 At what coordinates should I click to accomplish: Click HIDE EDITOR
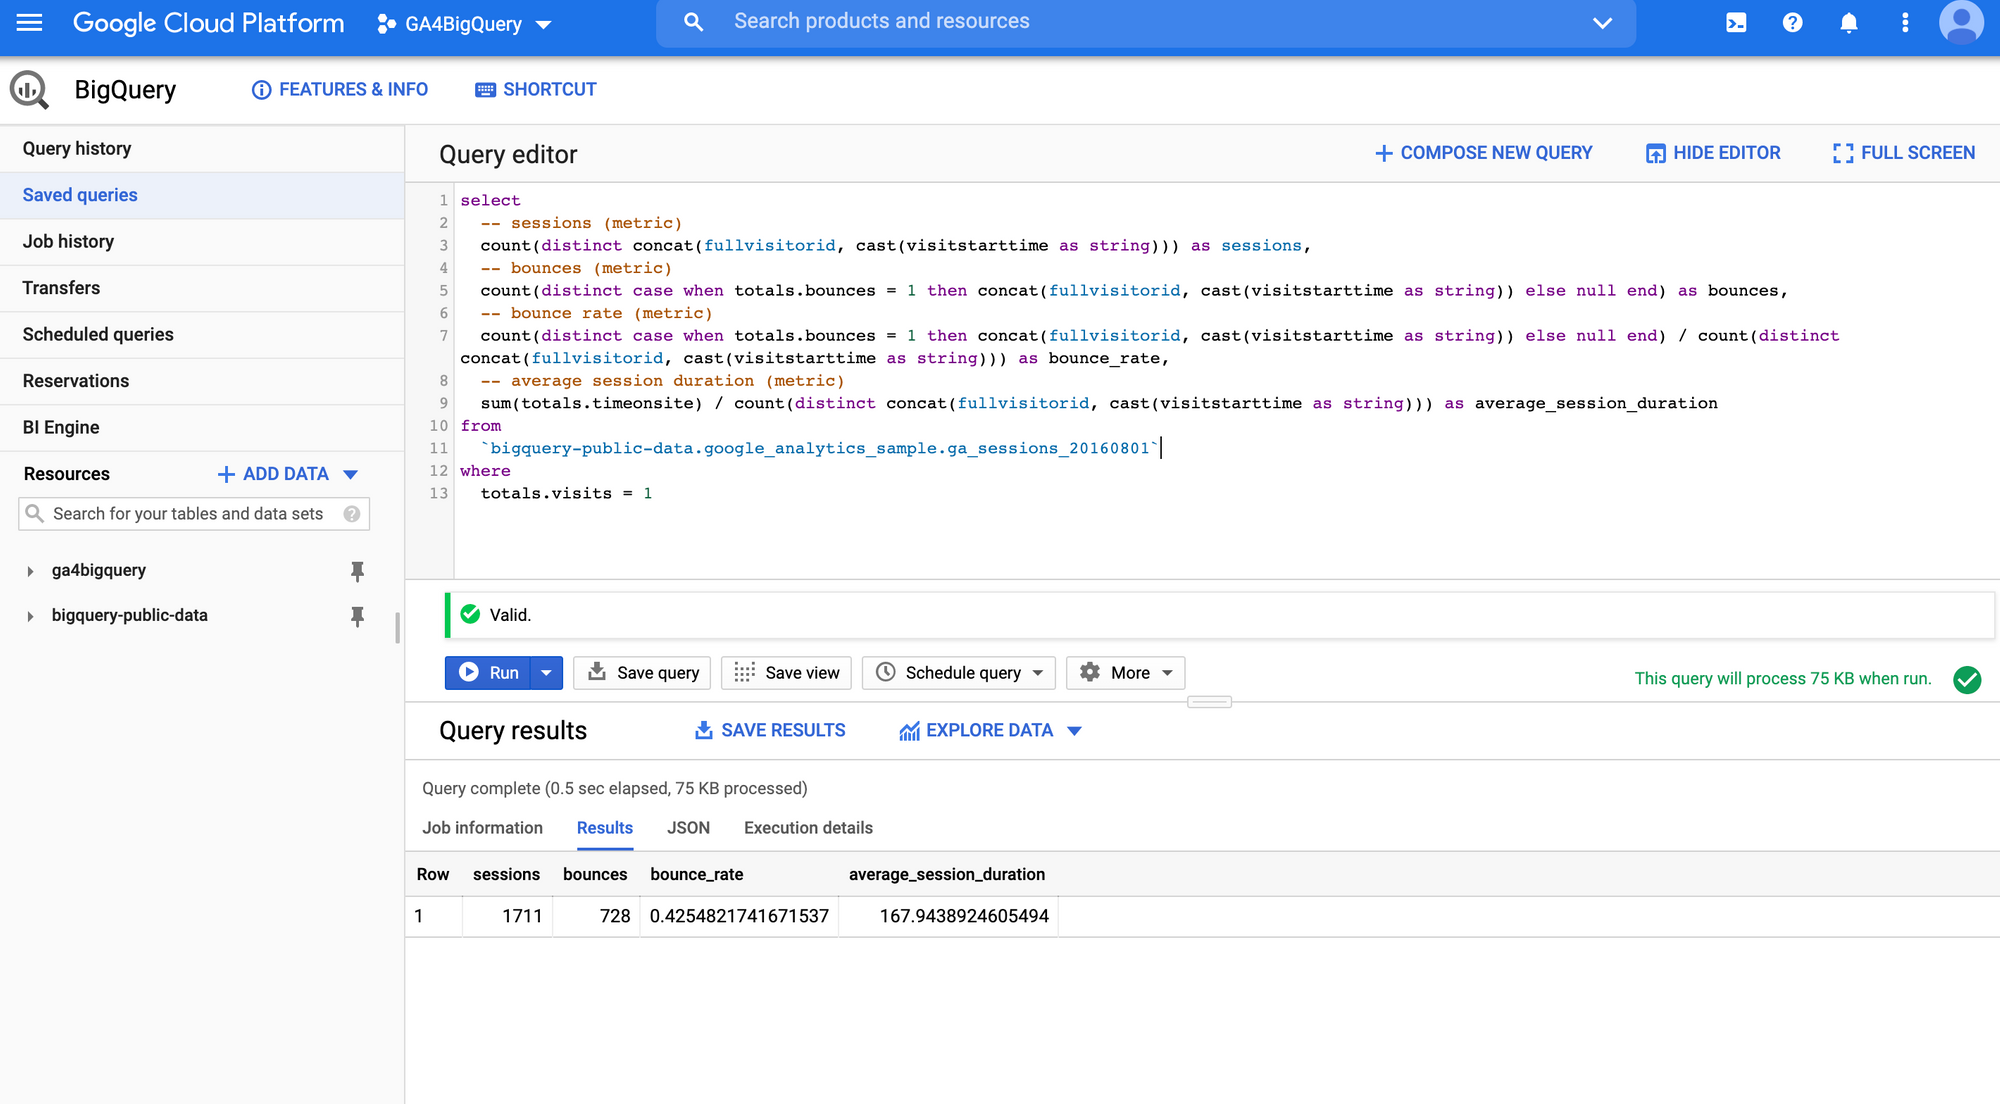click(x=1713, y=153)
